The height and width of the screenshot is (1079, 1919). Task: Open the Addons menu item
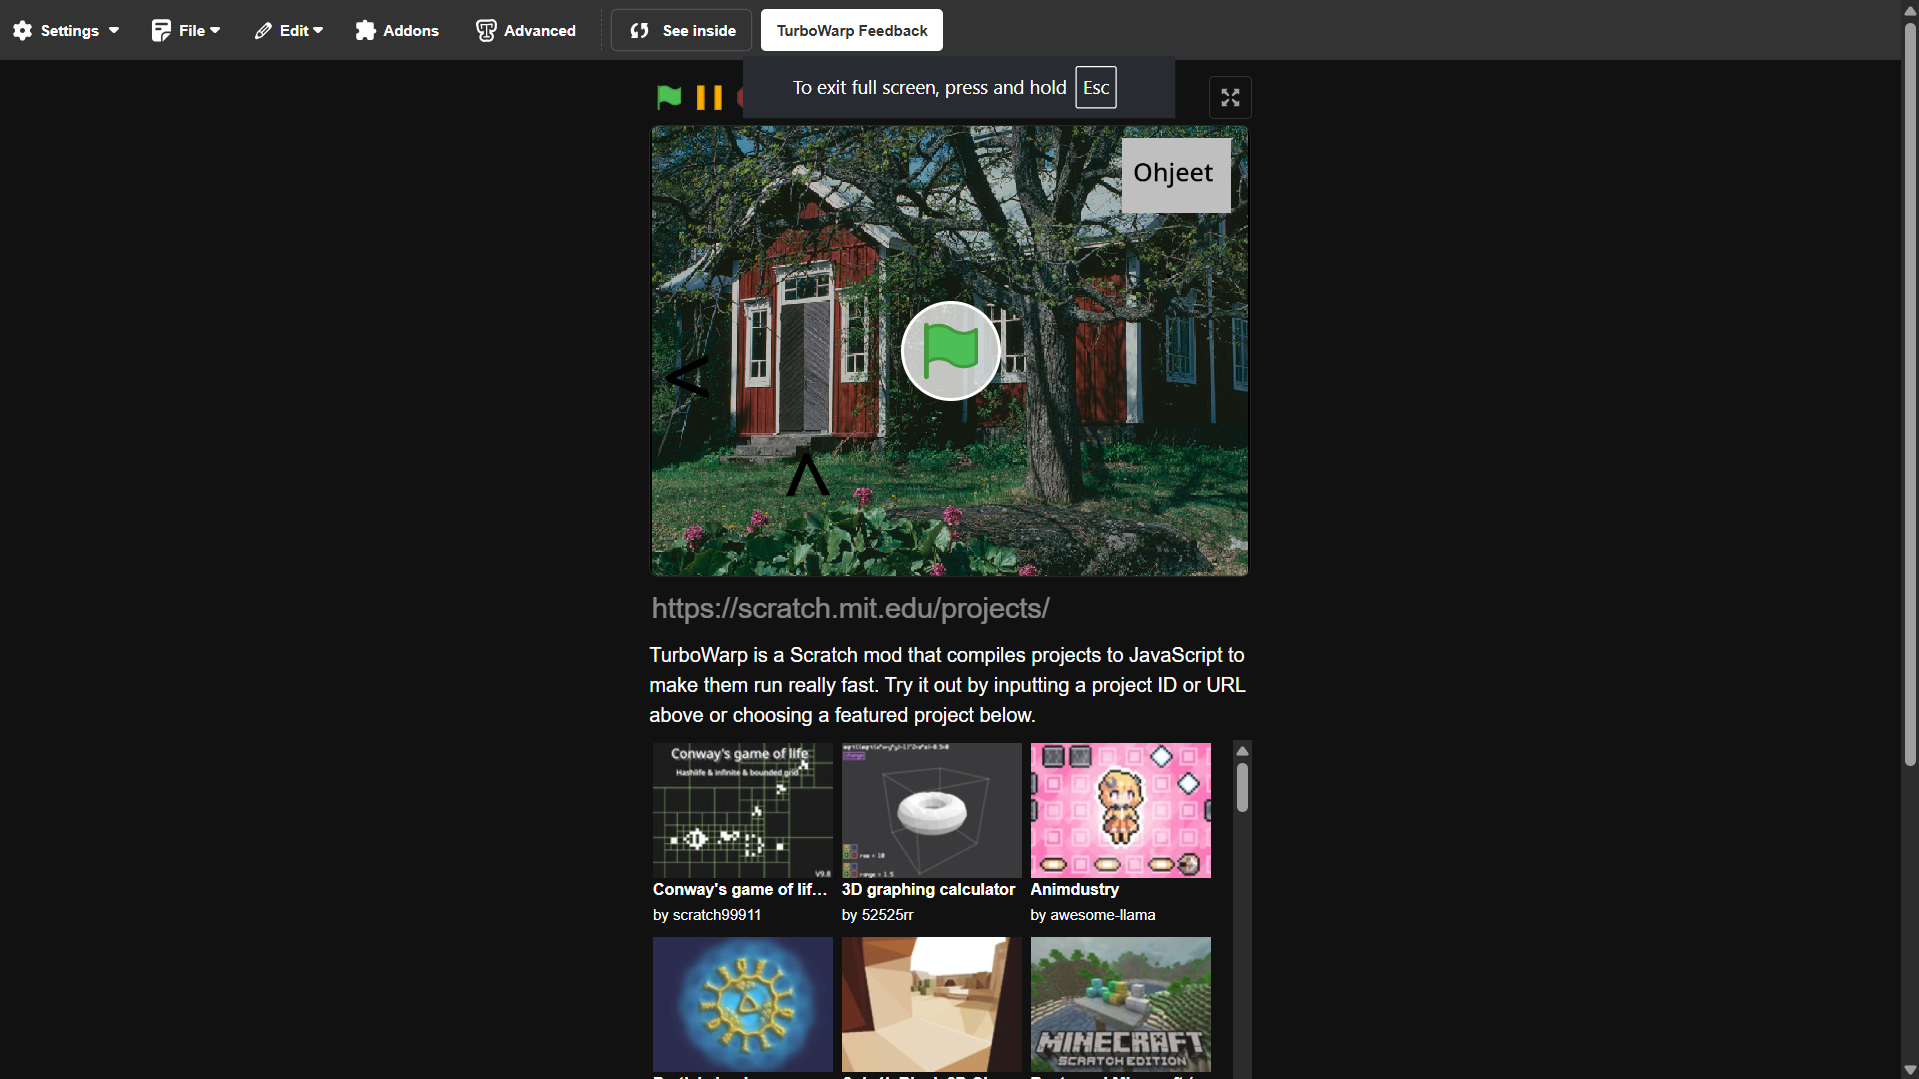397,30
